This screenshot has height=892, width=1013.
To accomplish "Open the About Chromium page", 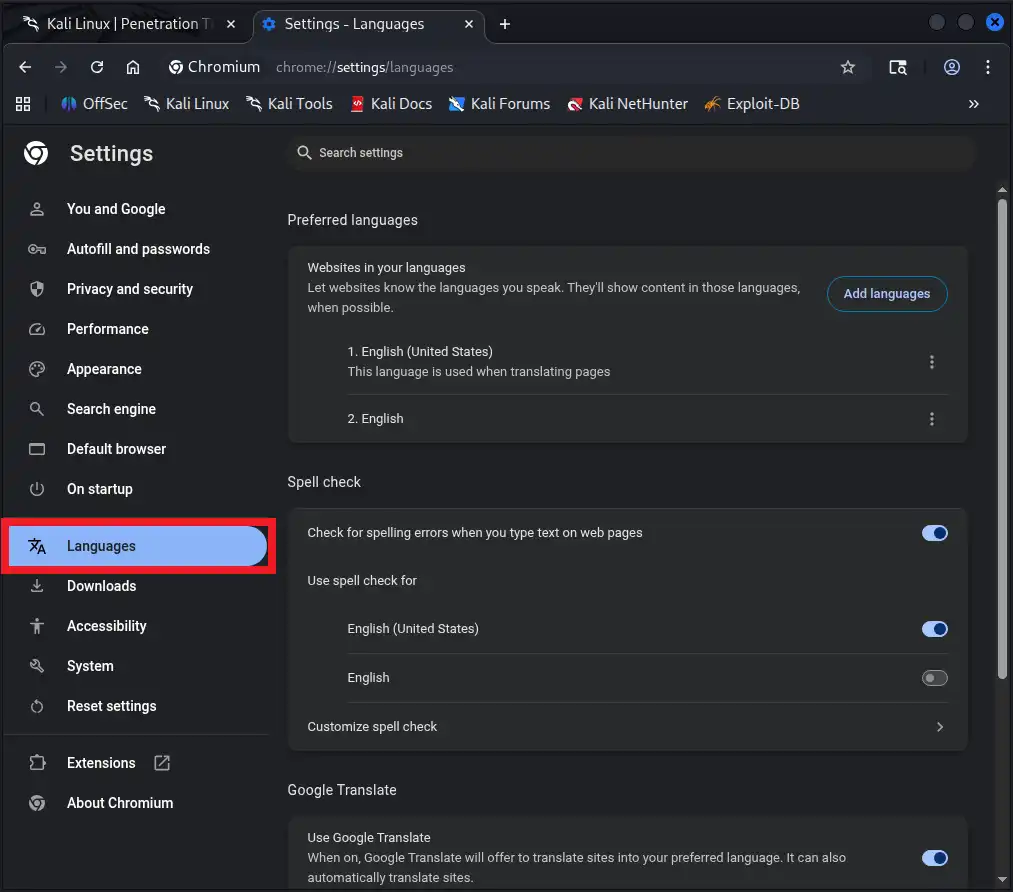I will pyautogui.click(x=119, y=803).
